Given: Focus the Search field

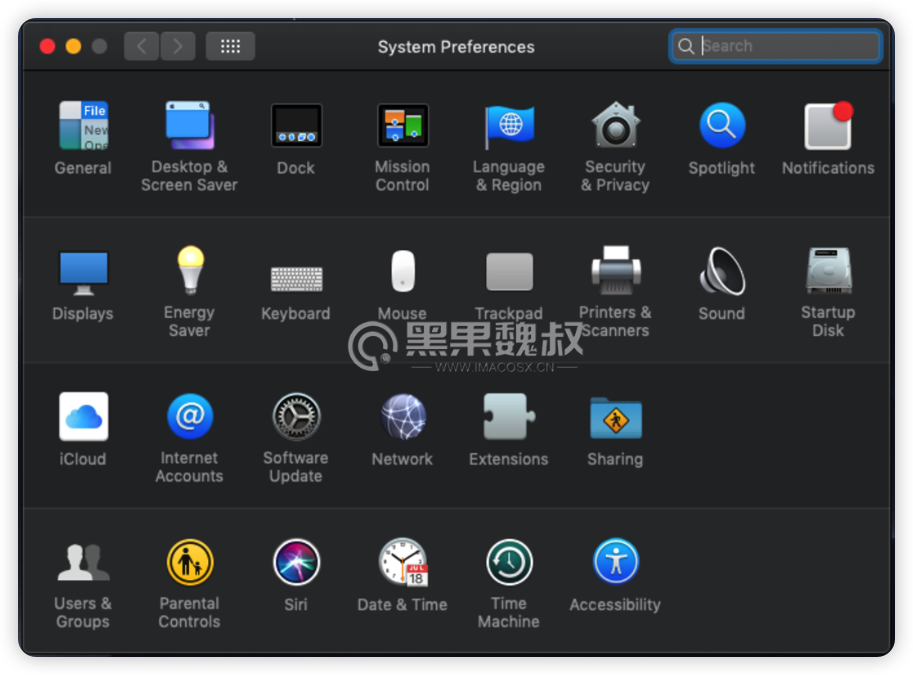Looking at the screenshot, I should click(776, 46).
